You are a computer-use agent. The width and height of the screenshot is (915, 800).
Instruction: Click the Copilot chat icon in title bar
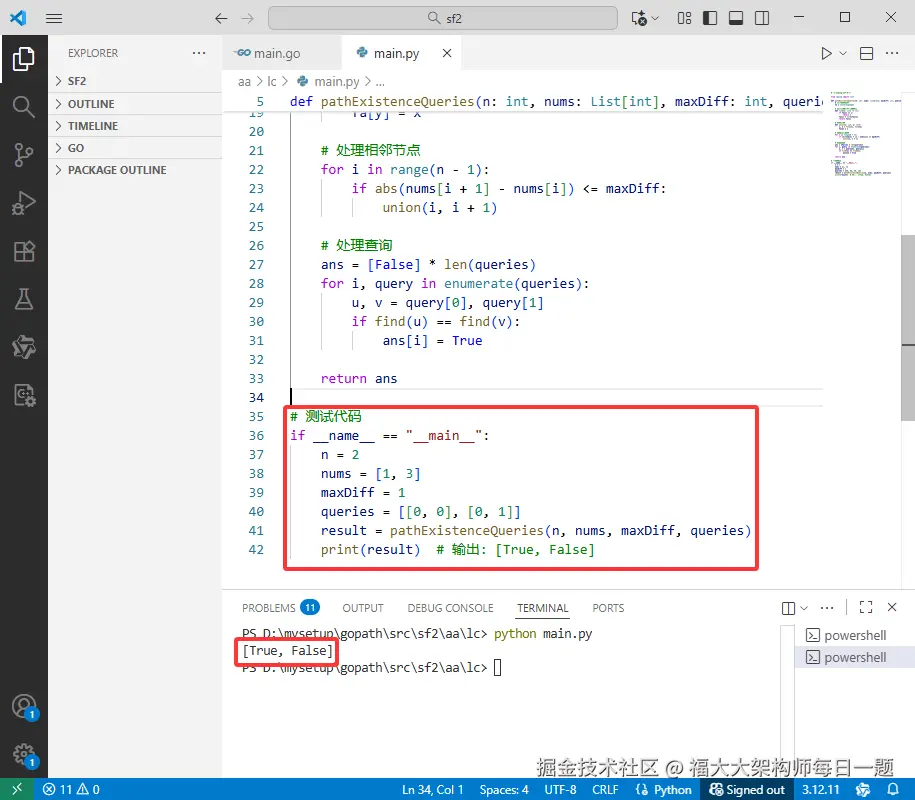point(640,18)
